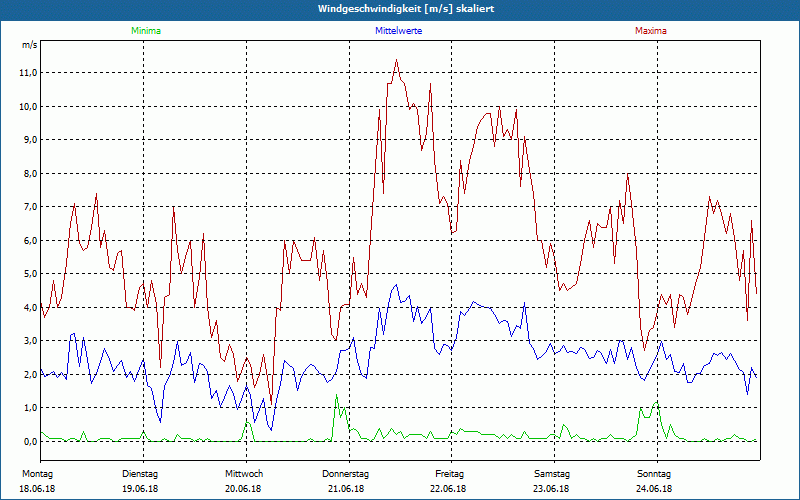Click the 1,0 y-axis value
This screenshot has width=800, height=500.
31,408
